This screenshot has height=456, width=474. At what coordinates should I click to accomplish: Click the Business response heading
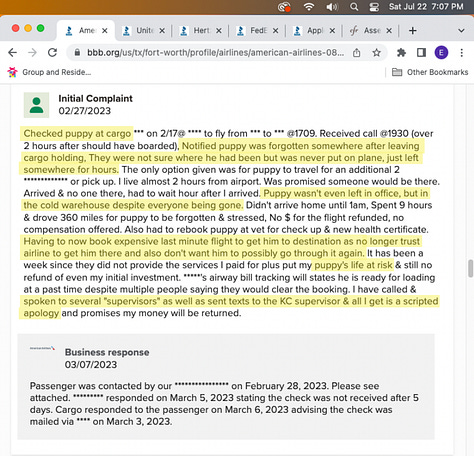tap(107, 352)
